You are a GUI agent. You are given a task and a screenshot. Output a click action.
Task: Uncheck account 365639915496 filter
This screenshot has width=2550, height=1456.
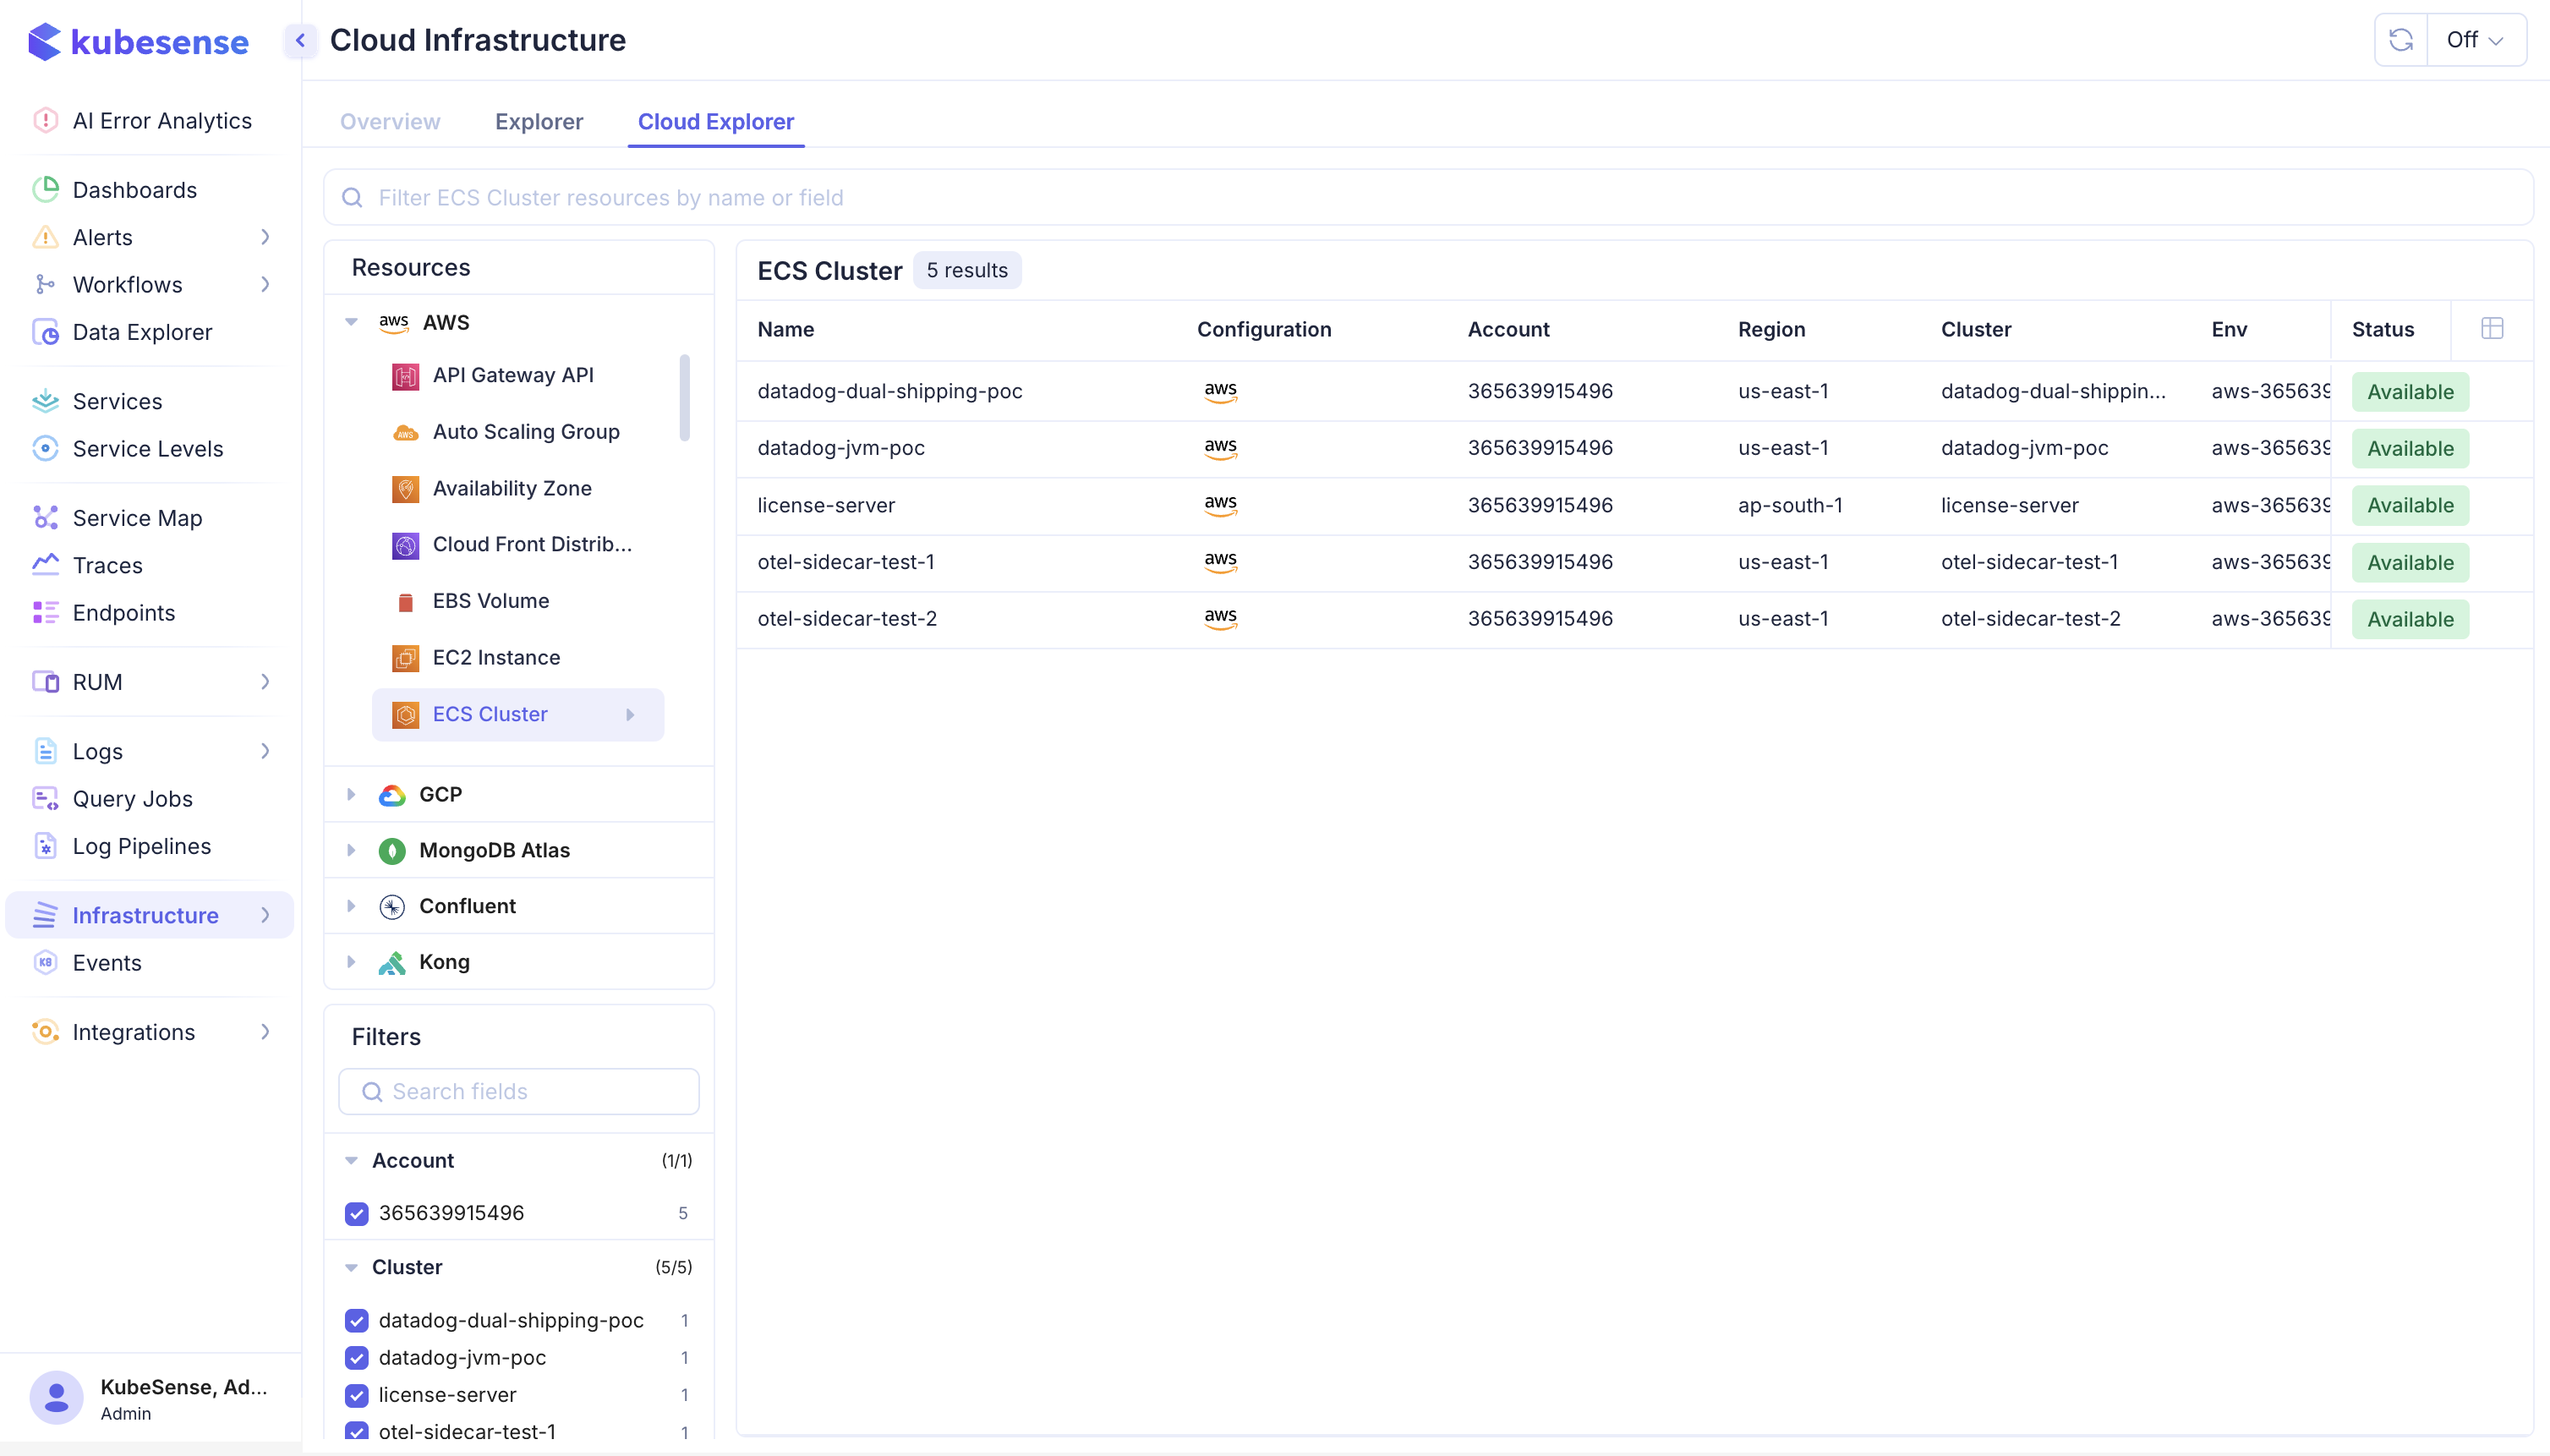[x=356, y=1214]
